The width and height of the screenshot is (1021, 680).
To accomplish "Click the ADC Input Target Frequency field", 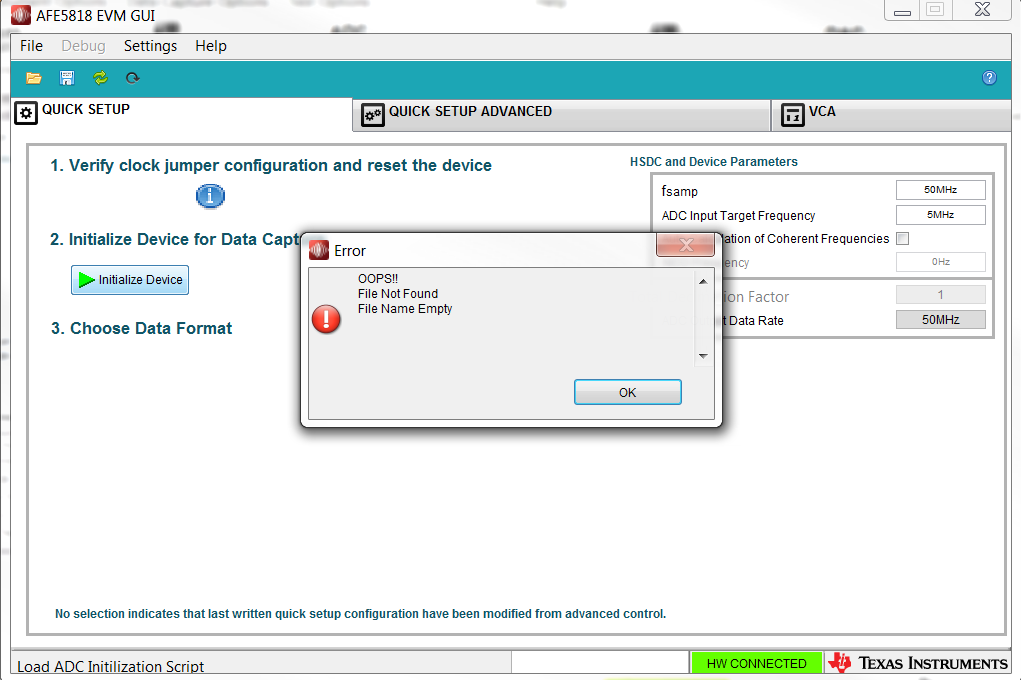I will 940,214.
